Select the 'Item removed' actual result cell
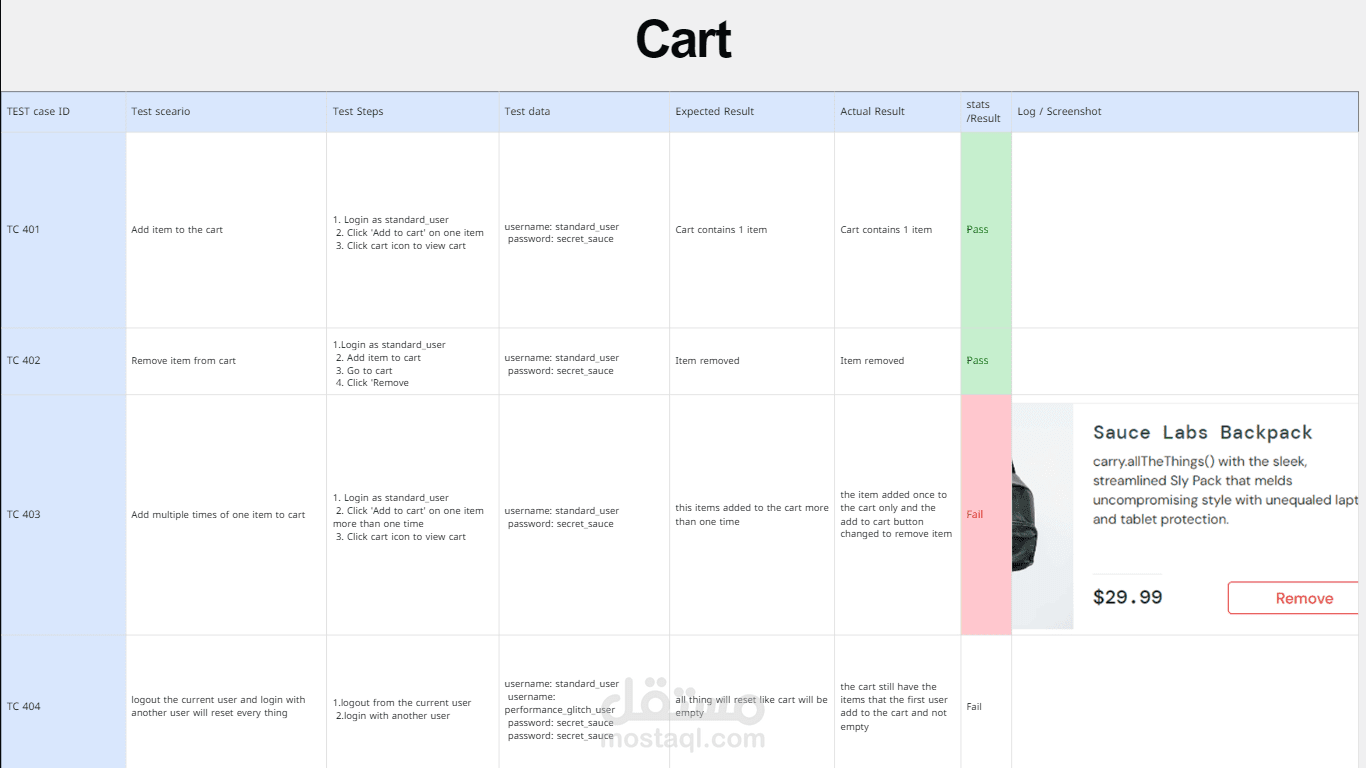1366x768 pixels. [897, 361]
